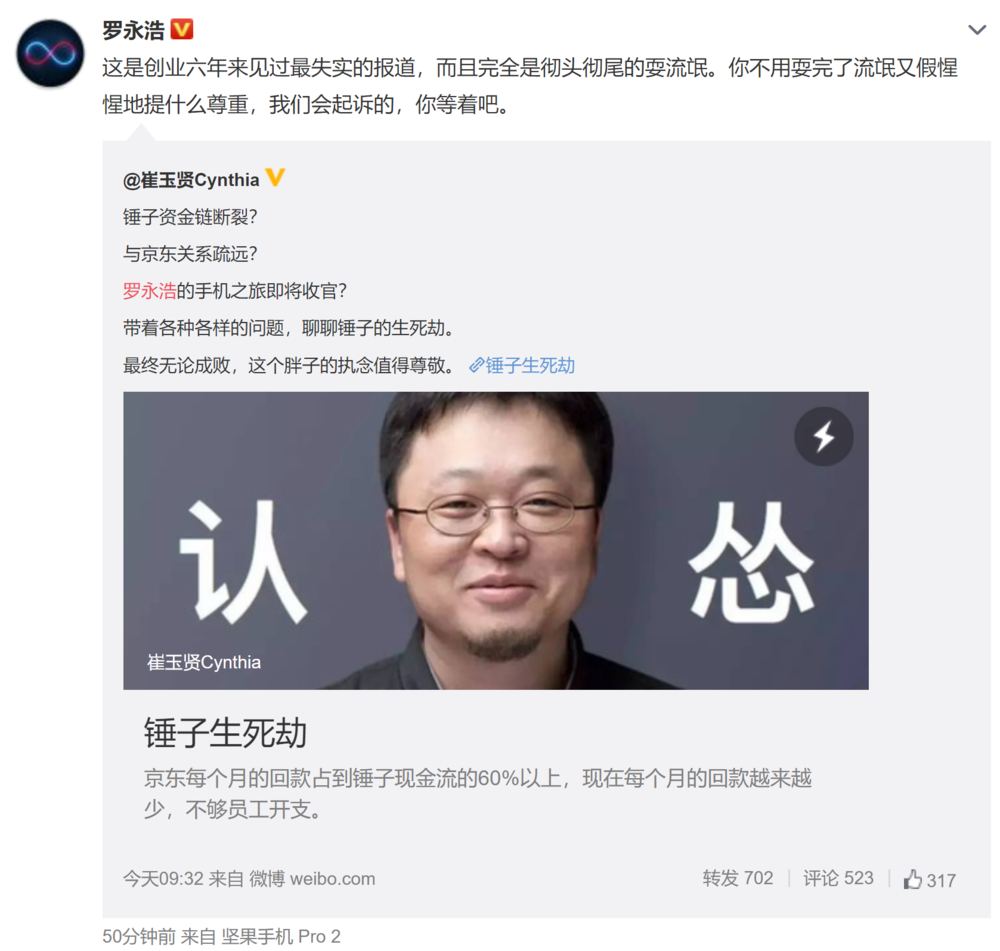
Task: Click the 崔玉贤Cynthia caption on the cover image
Action: pyautogui.click(x=204, y=662)
